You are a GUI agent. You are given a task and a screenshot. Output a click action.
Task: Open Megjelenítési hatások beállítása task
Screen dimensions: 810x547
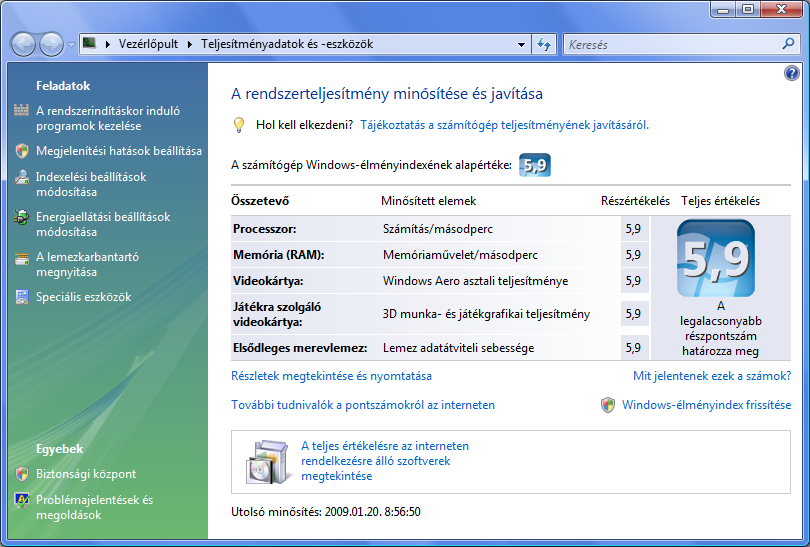(118, 151)
